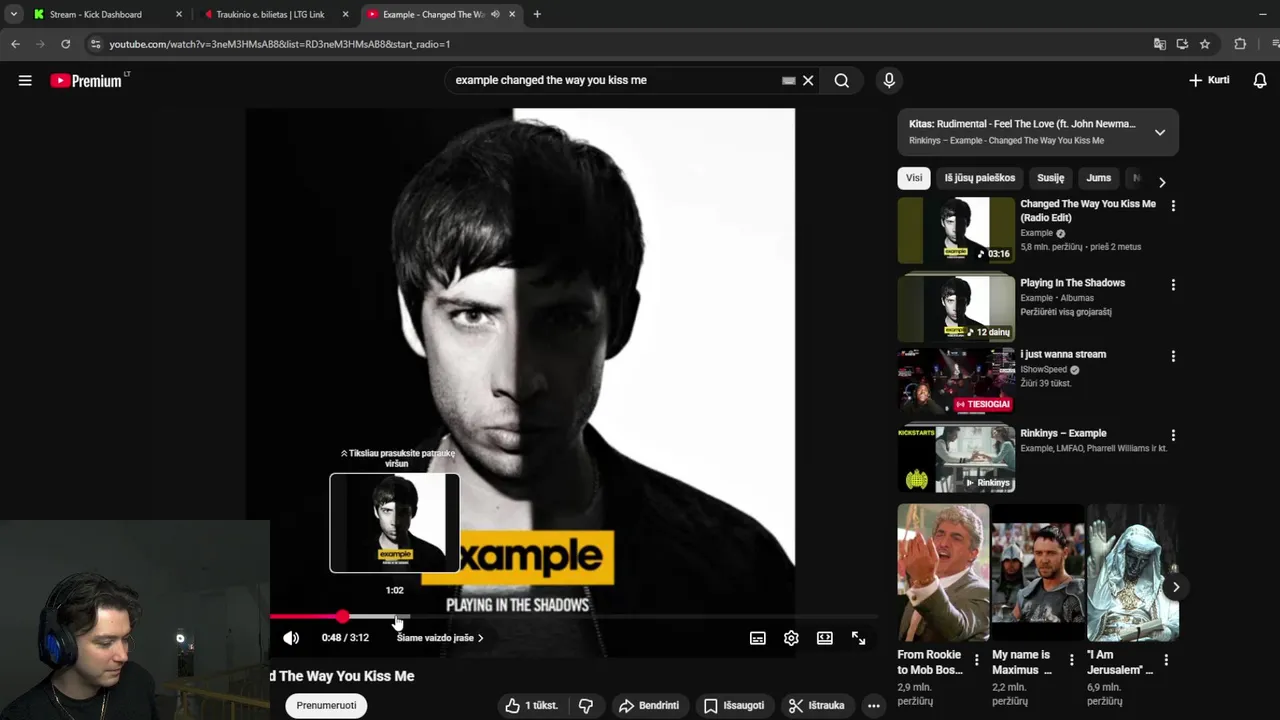Open 'Šiame vaizdo įraše' chapters link
This screenshot has height=720, width=1280.
(440, 638)
